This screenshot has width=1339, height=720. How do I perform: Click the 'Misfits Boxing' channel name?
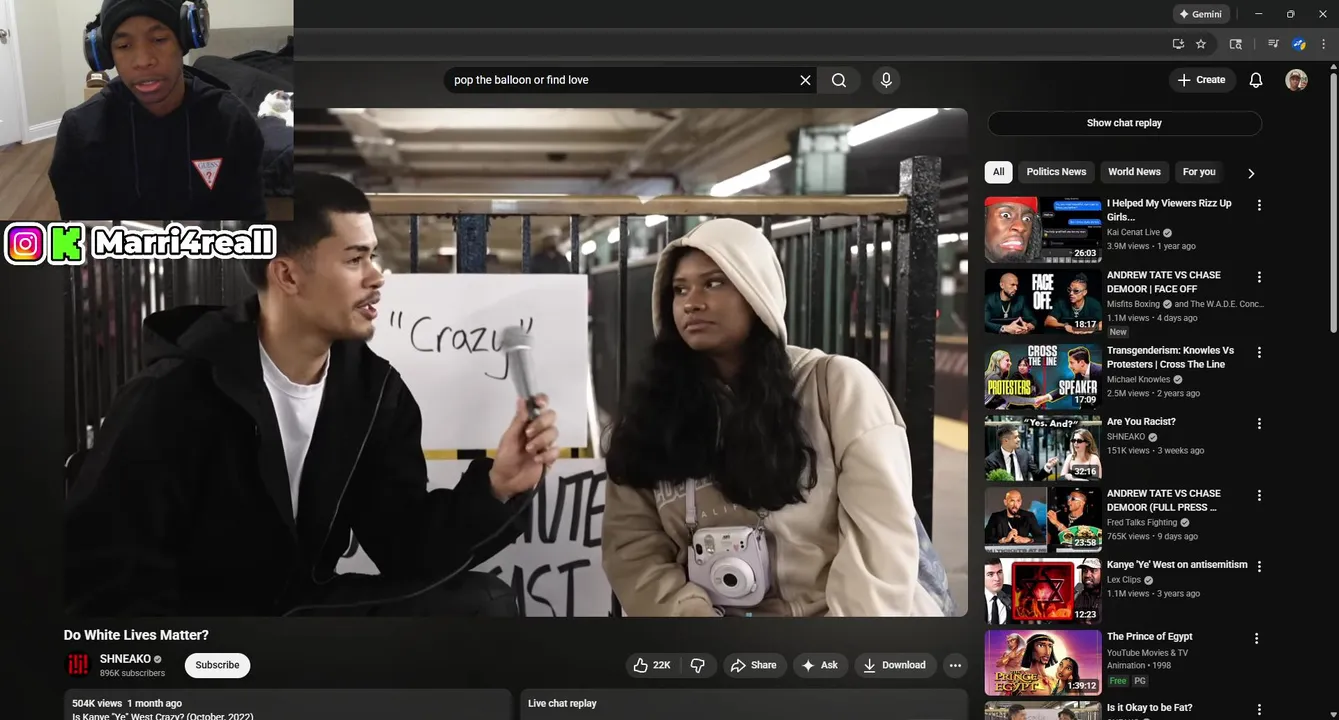pyautogui.click(x=1133, y=304)
